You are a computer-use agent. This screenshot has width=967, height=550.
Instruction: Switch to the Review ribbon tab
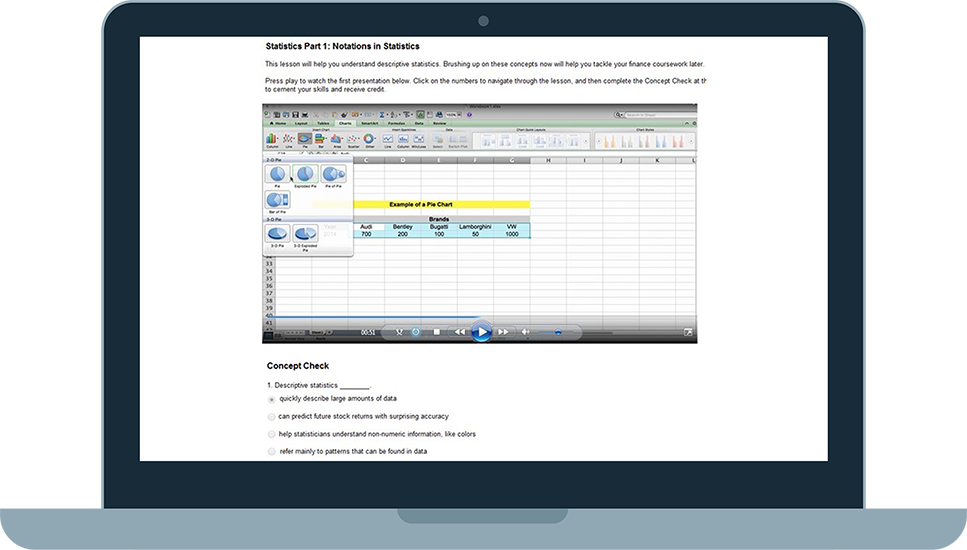(x=439, y=123)
